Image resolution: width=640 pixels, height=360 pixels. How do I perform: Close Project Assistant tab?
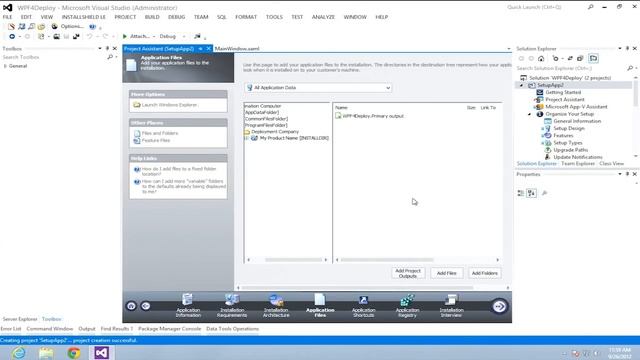click(x=209, y=49)
